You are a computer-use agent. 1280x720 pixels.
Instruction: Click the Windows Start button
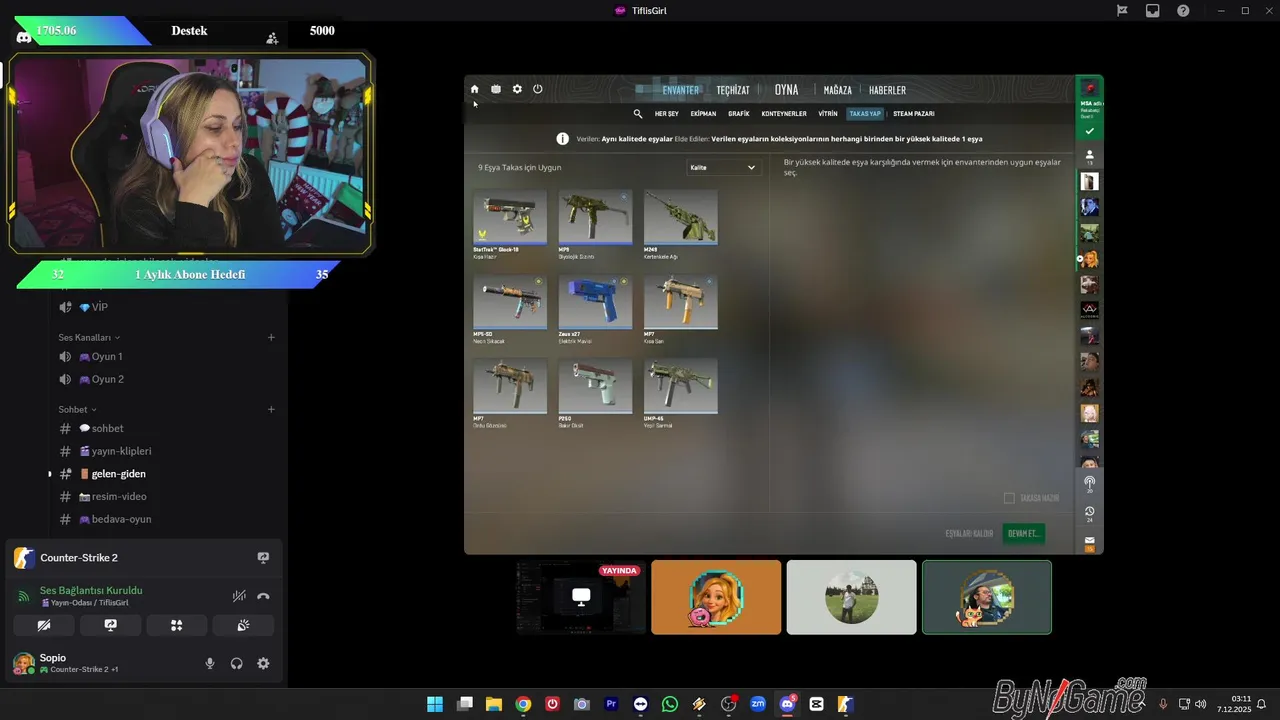coord(435,704)
